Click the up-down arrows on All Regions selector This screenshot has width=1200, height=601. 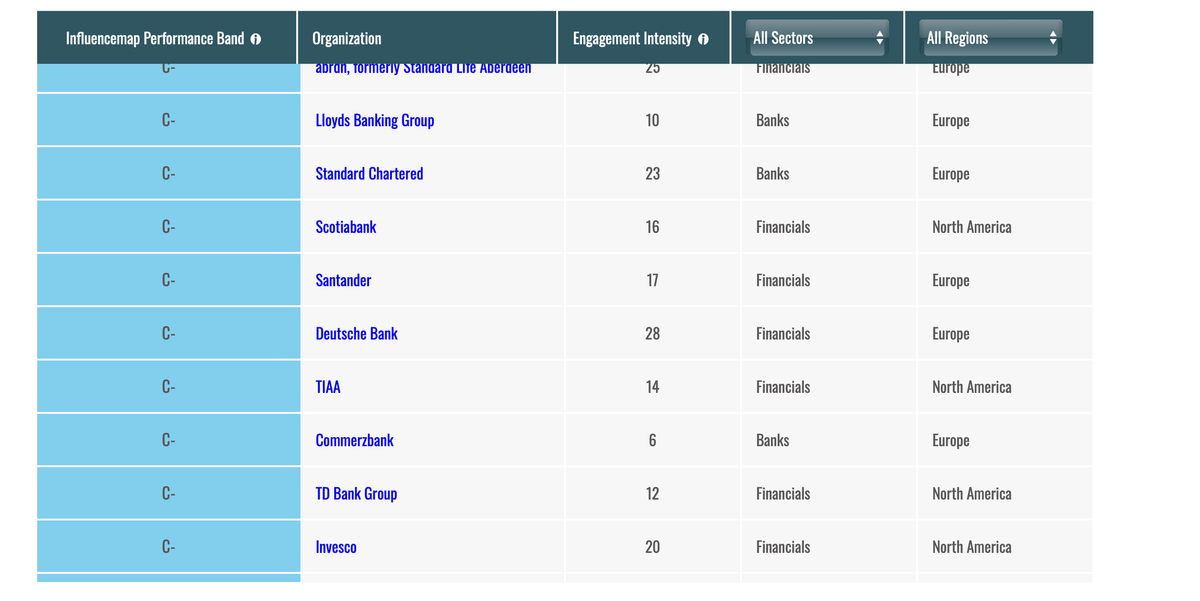pyautogui.click(x=1054, y=37)
